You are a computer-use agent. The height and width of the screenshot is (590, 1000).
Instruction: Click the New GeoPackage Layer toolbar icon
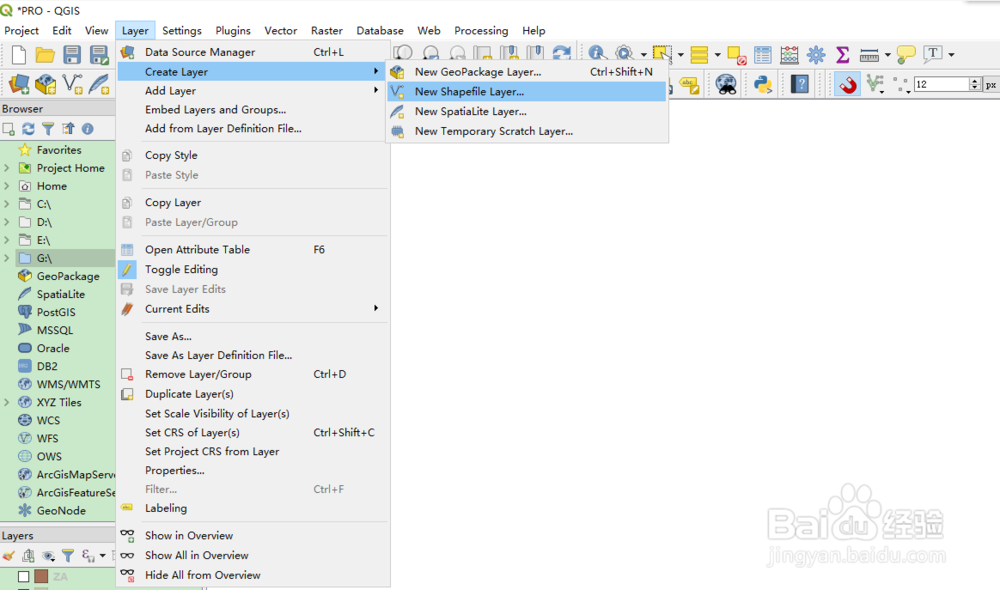click(x=45, y=84)
